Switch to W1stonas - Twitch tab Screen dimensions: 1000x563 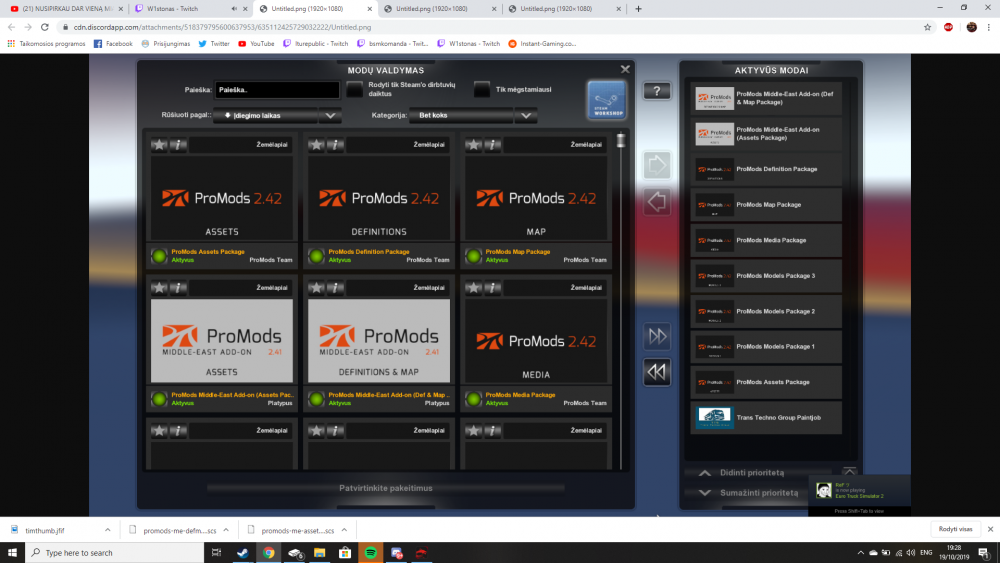[x=185, y=9]
